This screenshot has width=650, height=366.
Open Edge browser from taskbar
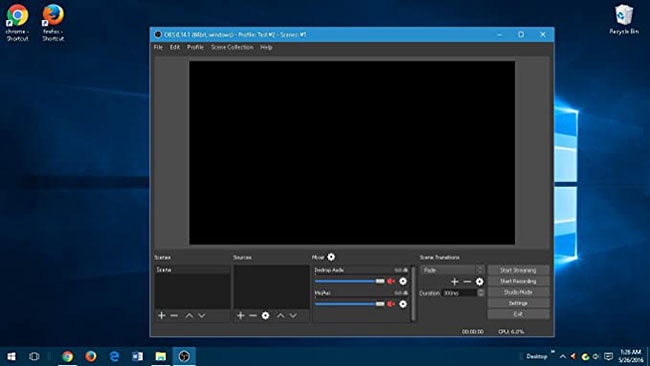coord(114,356)
